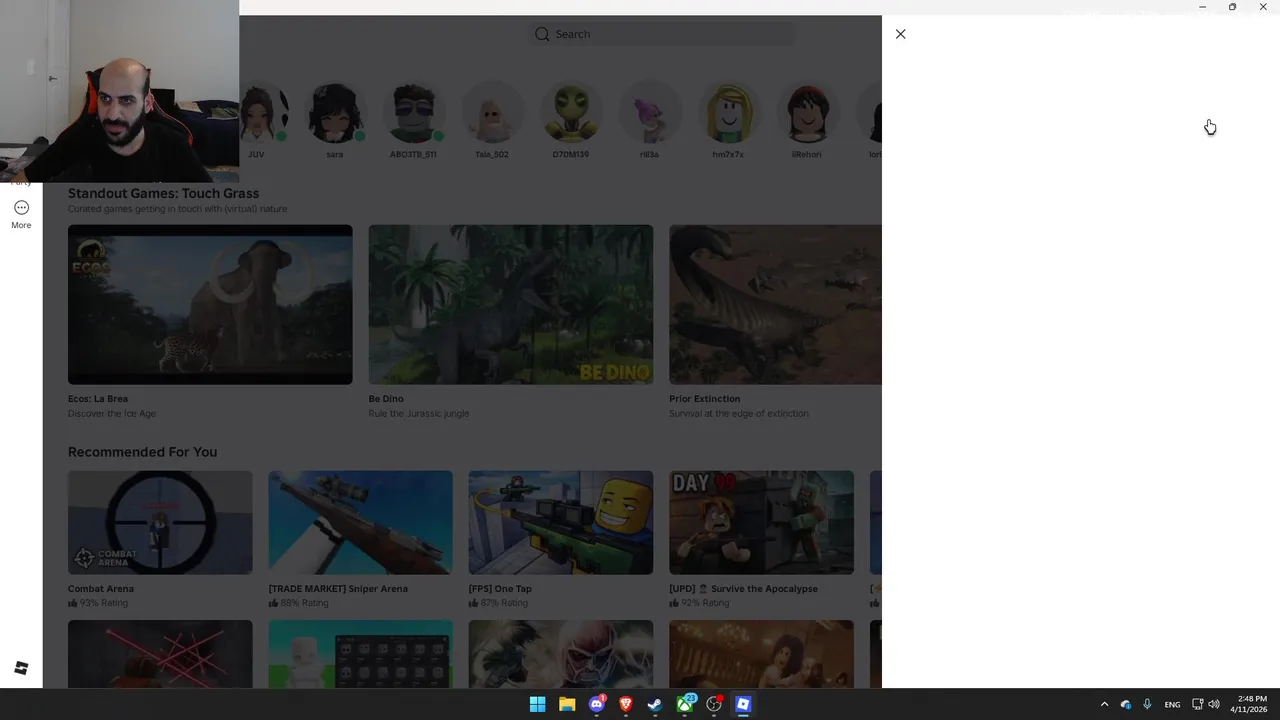
Task: Open Brave browser from taskbar
Action: (626, 704)
